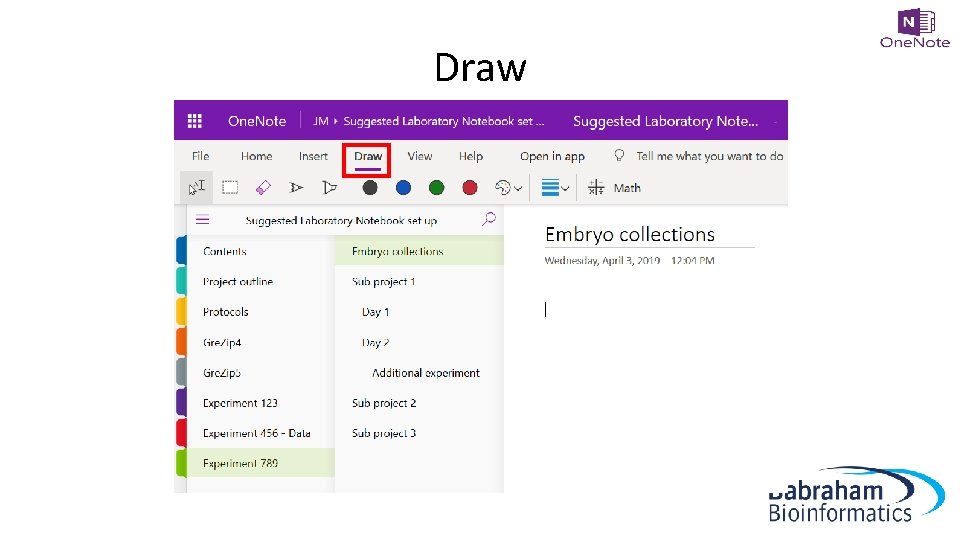Select the Highlighter tool

tap(329, 187)
